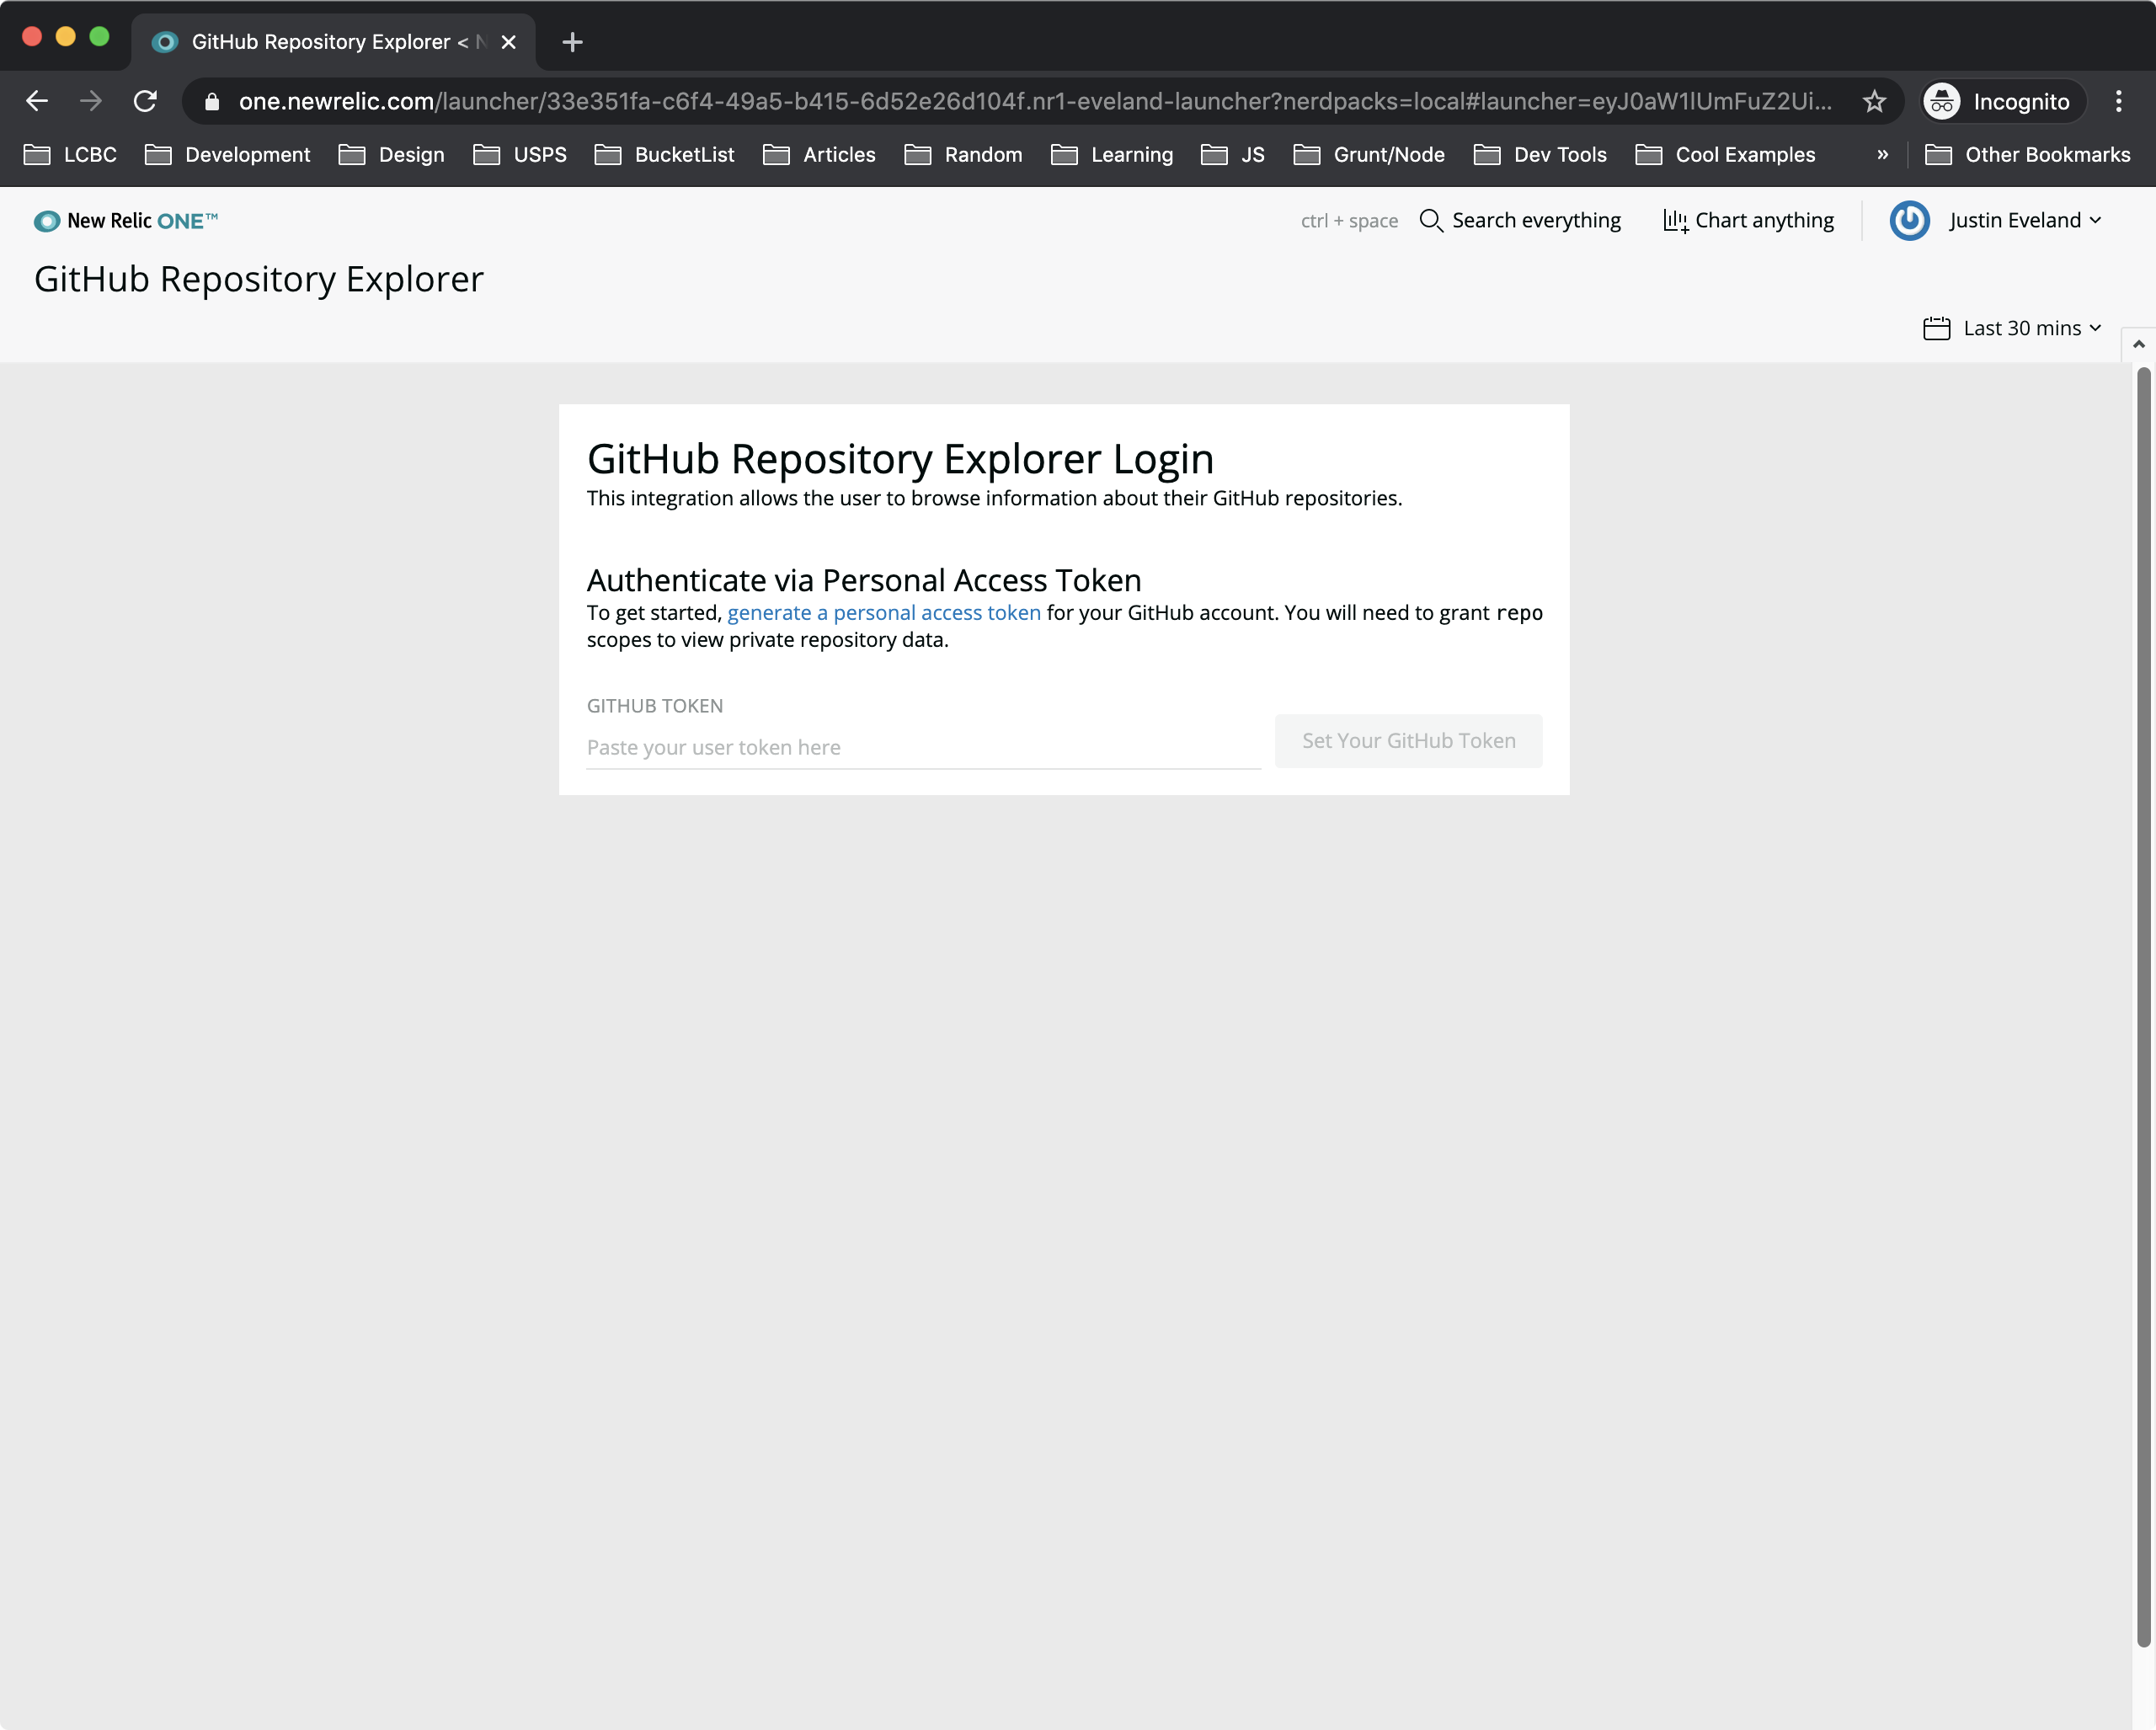Viewport: 2156px width, 1730px height.
Task: Click the calendar icon beside Last 30 mins
Action: coord(1936,328)
